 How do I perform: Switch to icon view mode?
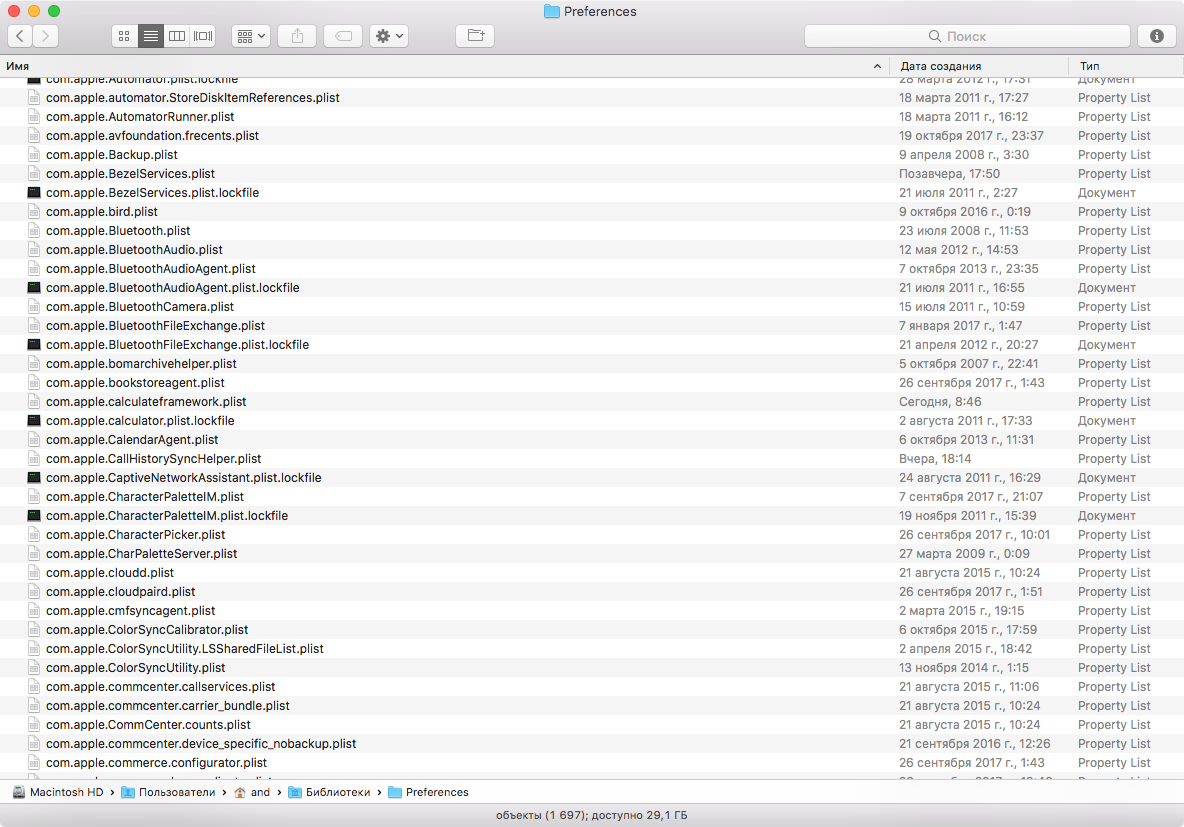tap(124, 36)
